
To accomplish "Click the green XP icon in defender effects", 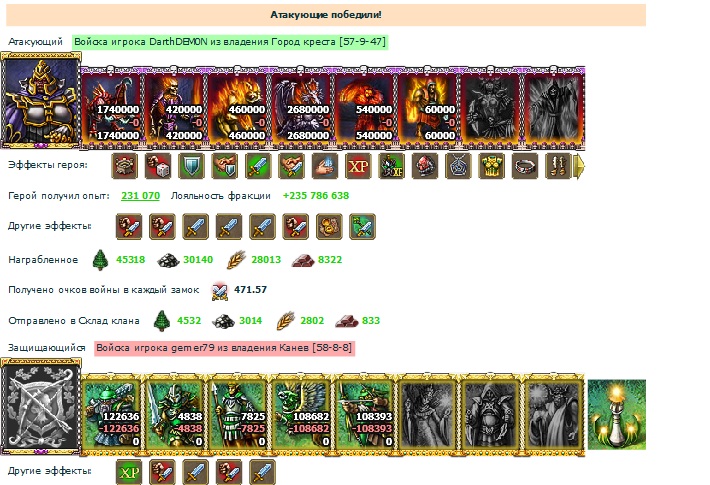I will (129, 472).
